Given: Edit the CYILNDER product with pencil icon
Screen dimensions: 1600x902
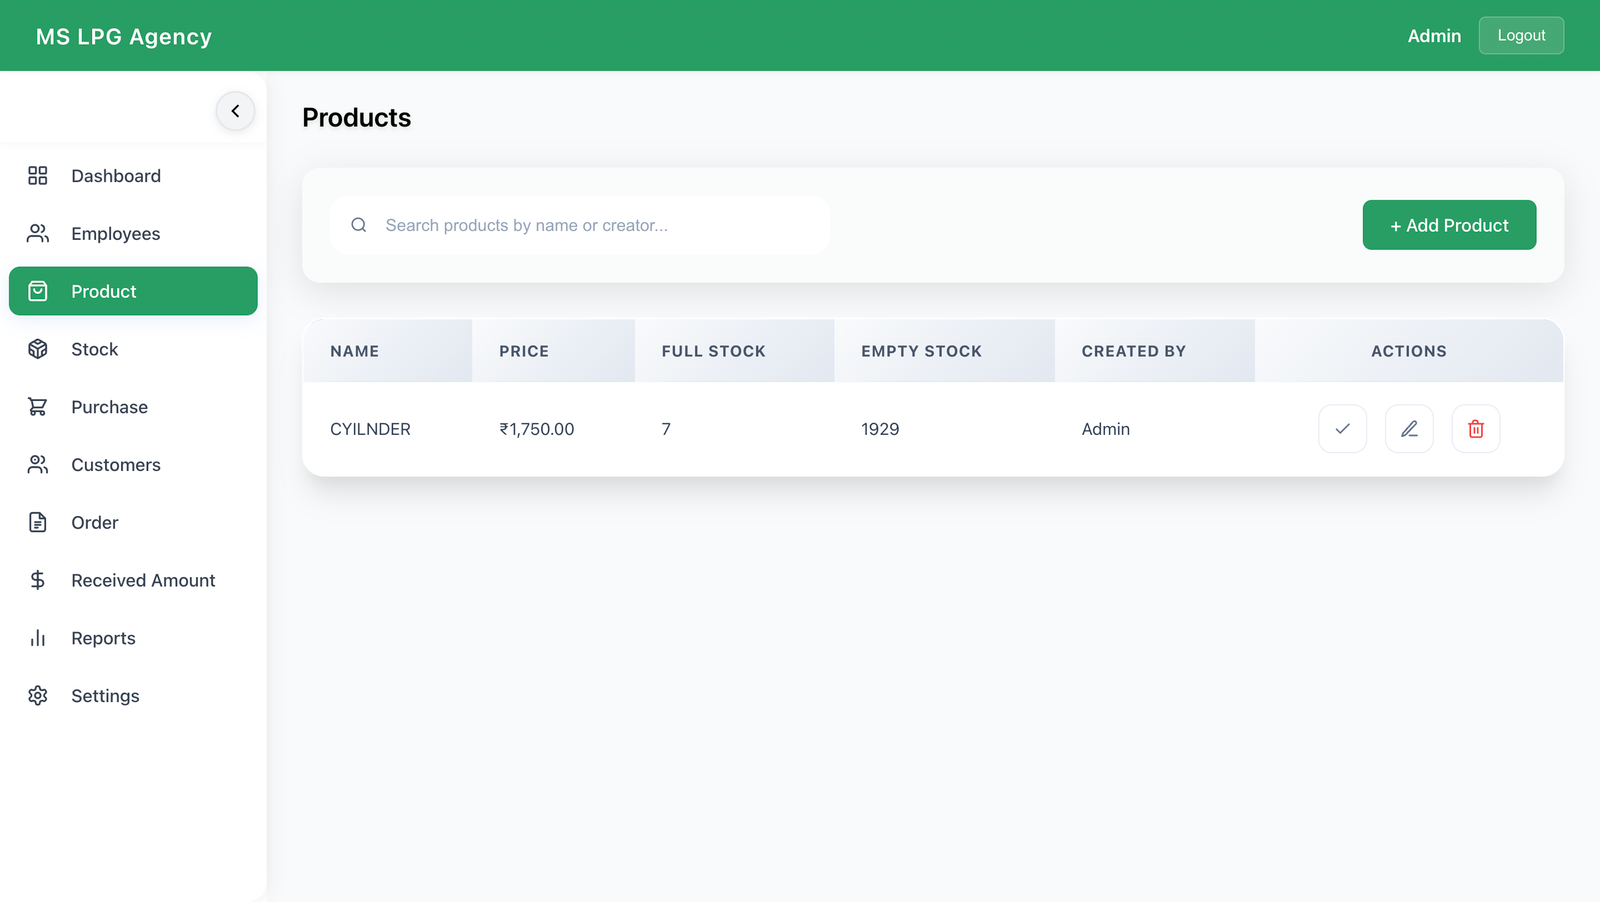Looking at the screenshot, I should point(1409,429).
